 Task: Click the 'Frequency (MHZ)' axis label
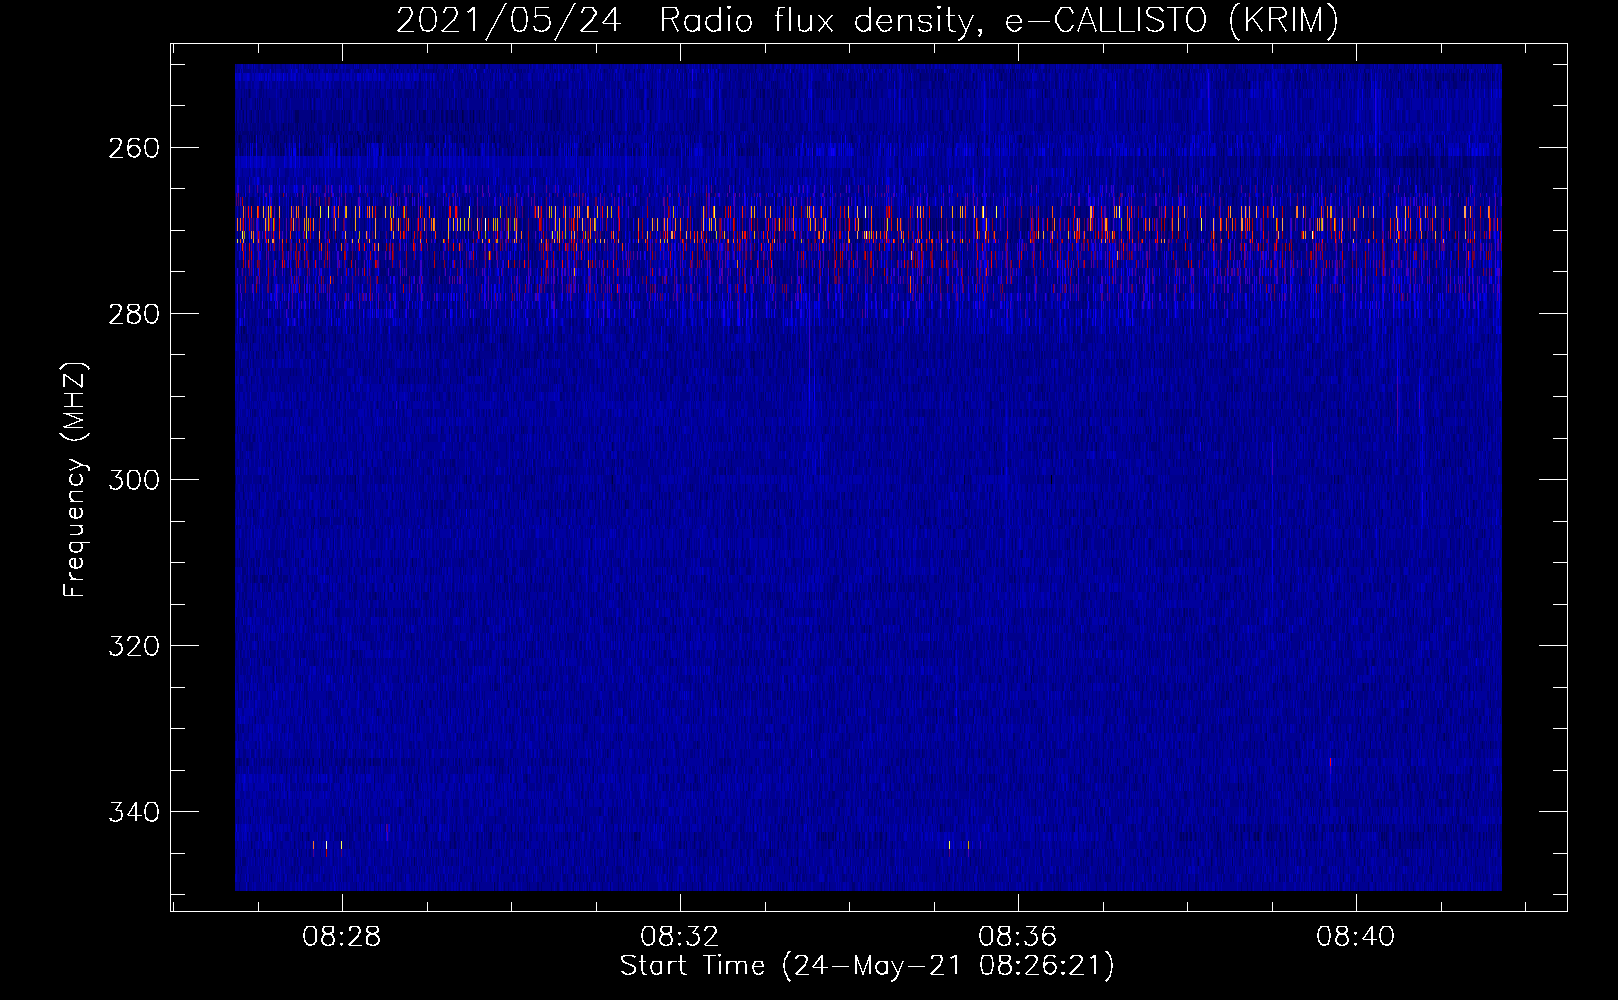pos(75,480)
